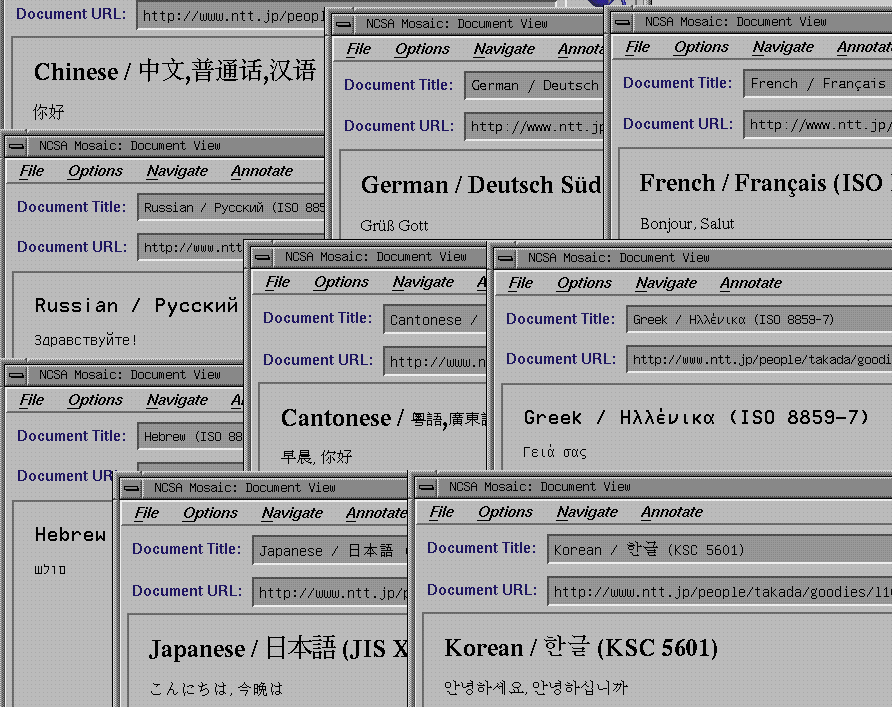892x707 pixels.
Task: Open the File menu in the Korean window
Action: [x=442, y=512]
